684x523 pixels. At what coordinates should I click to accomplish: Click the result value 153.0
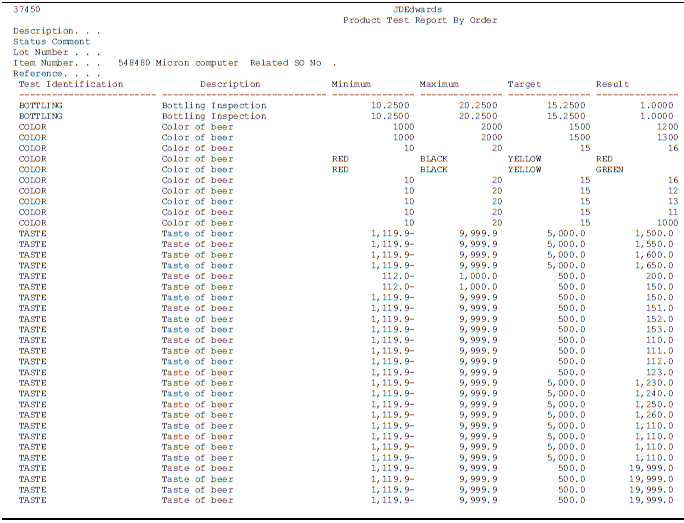pos(660,330)
